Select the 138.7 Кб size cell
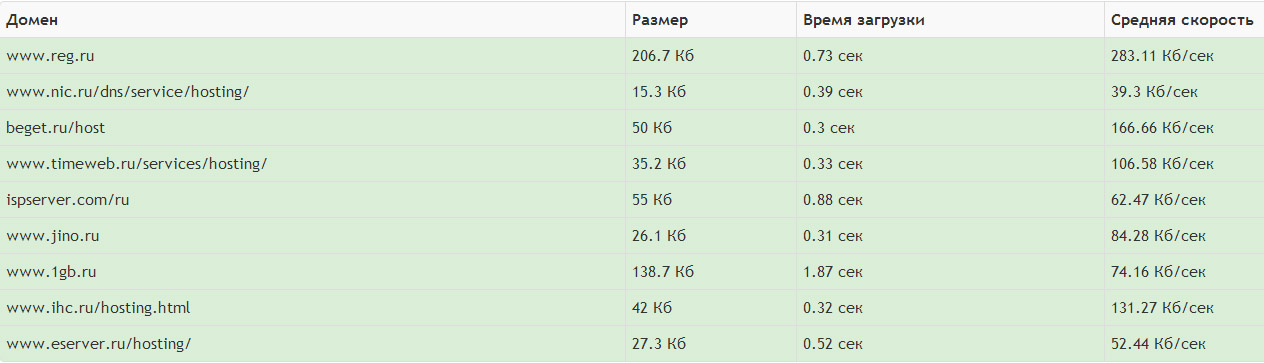 [x=711, y=272]
